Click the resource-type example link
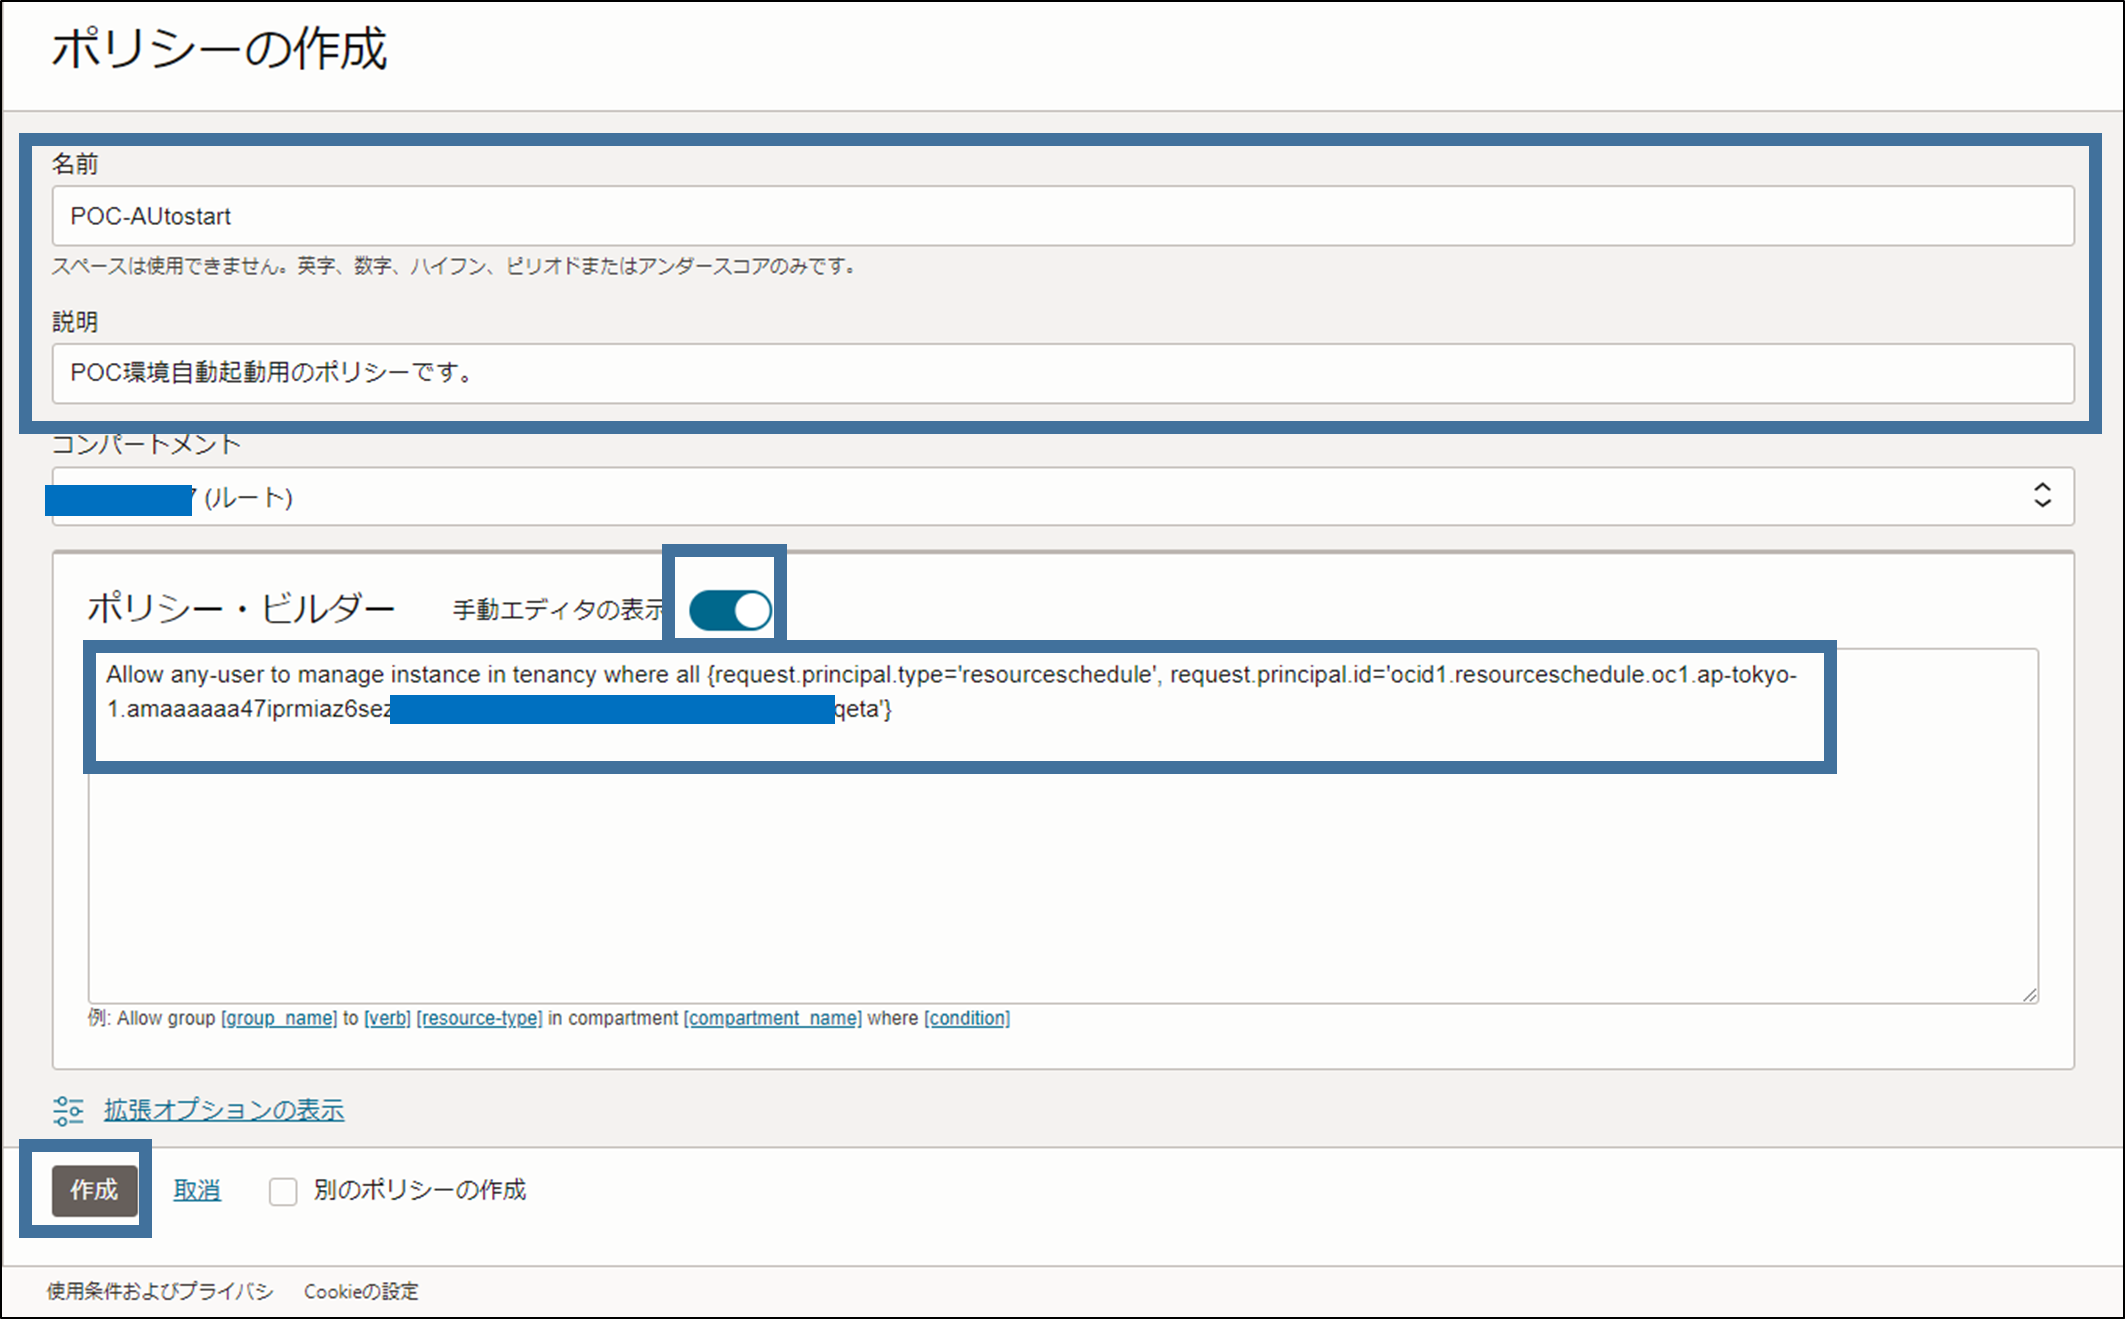The image size is (2125, 1319). [479, 1018]
